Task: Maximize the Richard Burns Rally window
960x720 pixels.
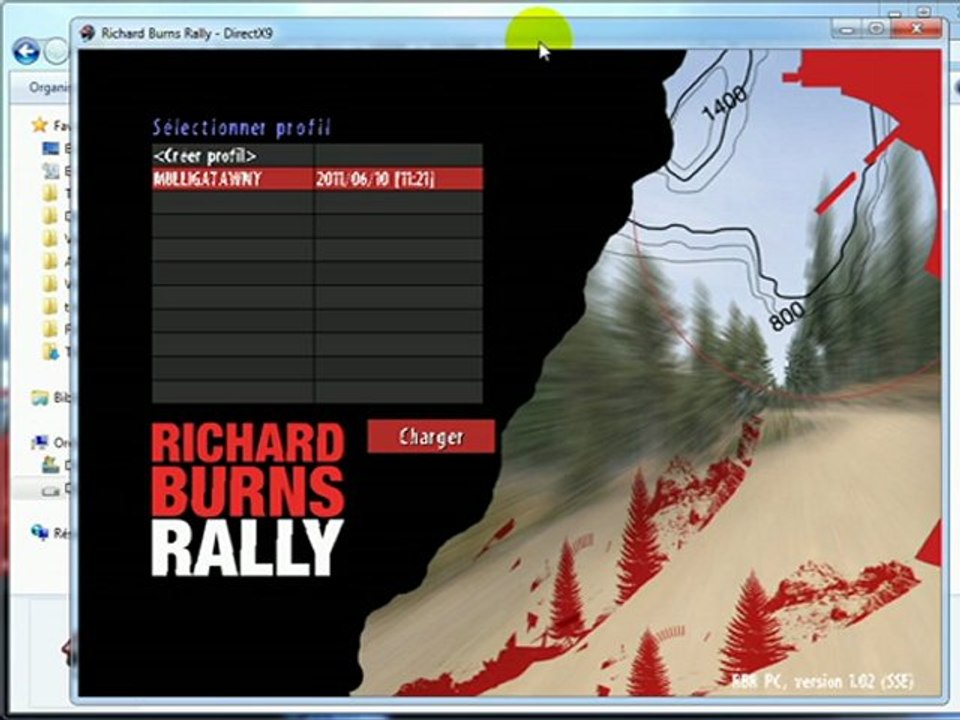Action: (876, 29)
